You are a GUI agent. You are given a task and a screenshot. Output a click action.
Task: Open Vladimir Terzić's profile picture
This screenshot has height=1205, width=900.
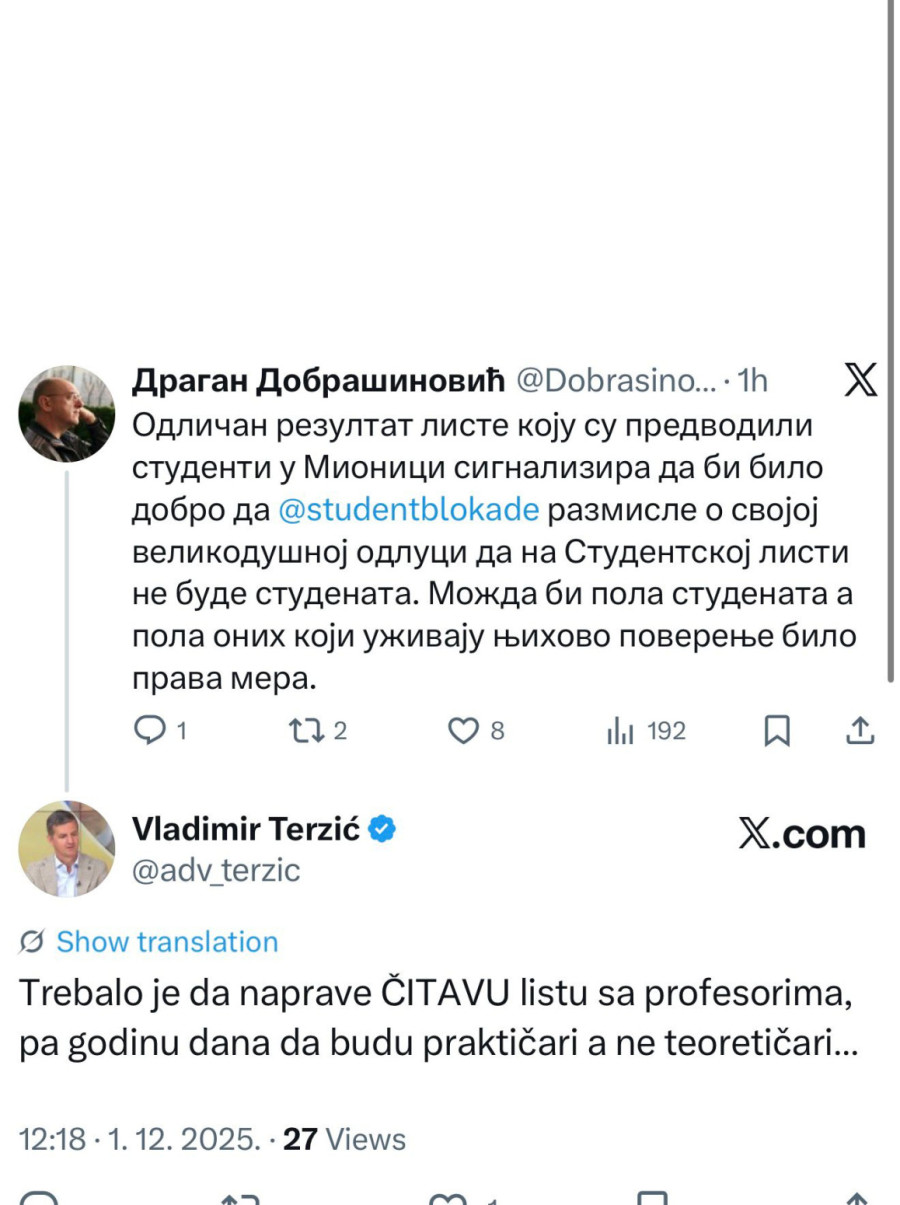point(67,847)
